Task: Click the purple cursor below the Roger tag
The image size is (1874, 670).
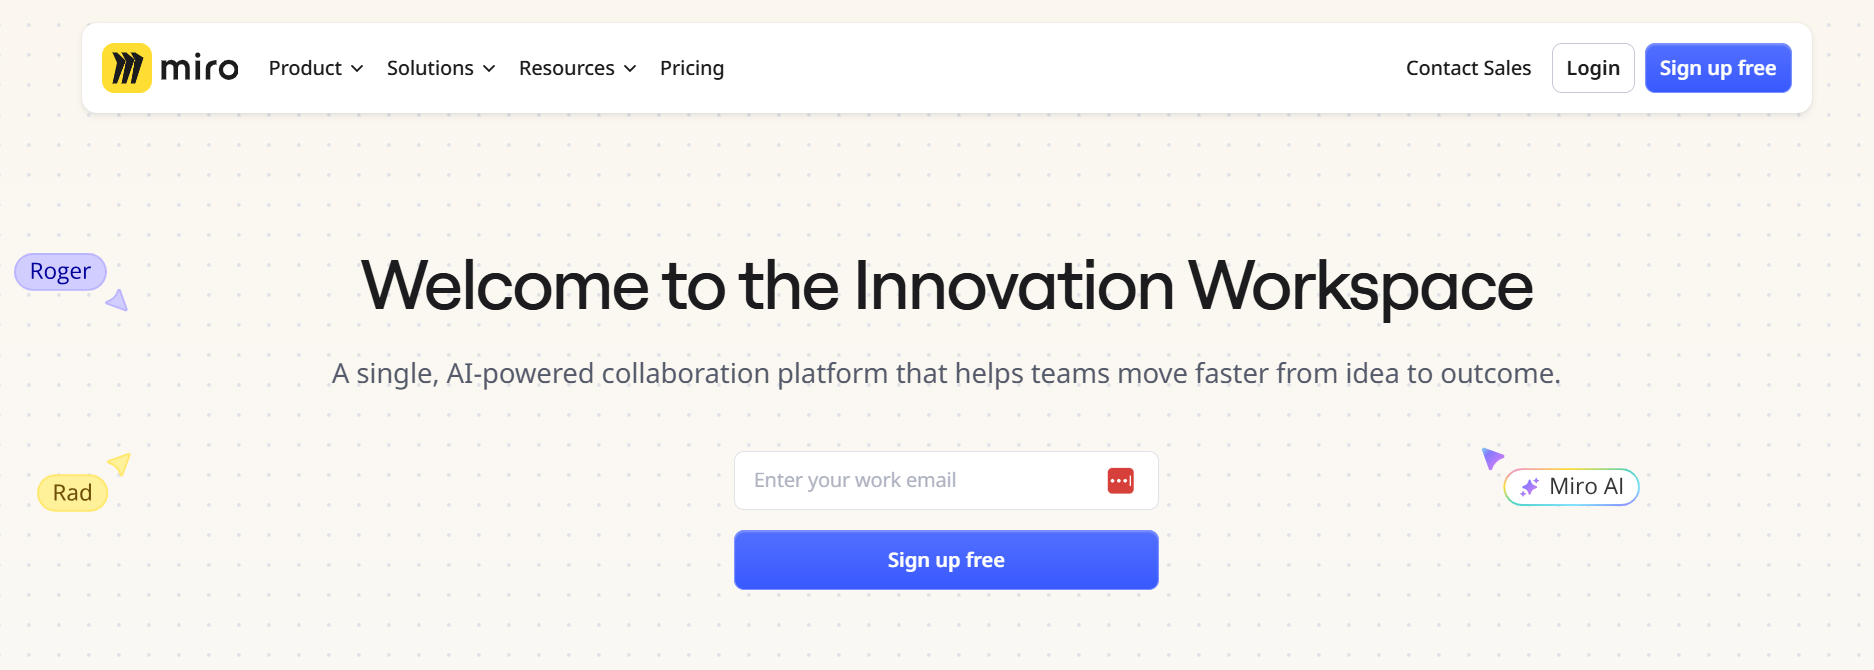Action: click(117, 302)
